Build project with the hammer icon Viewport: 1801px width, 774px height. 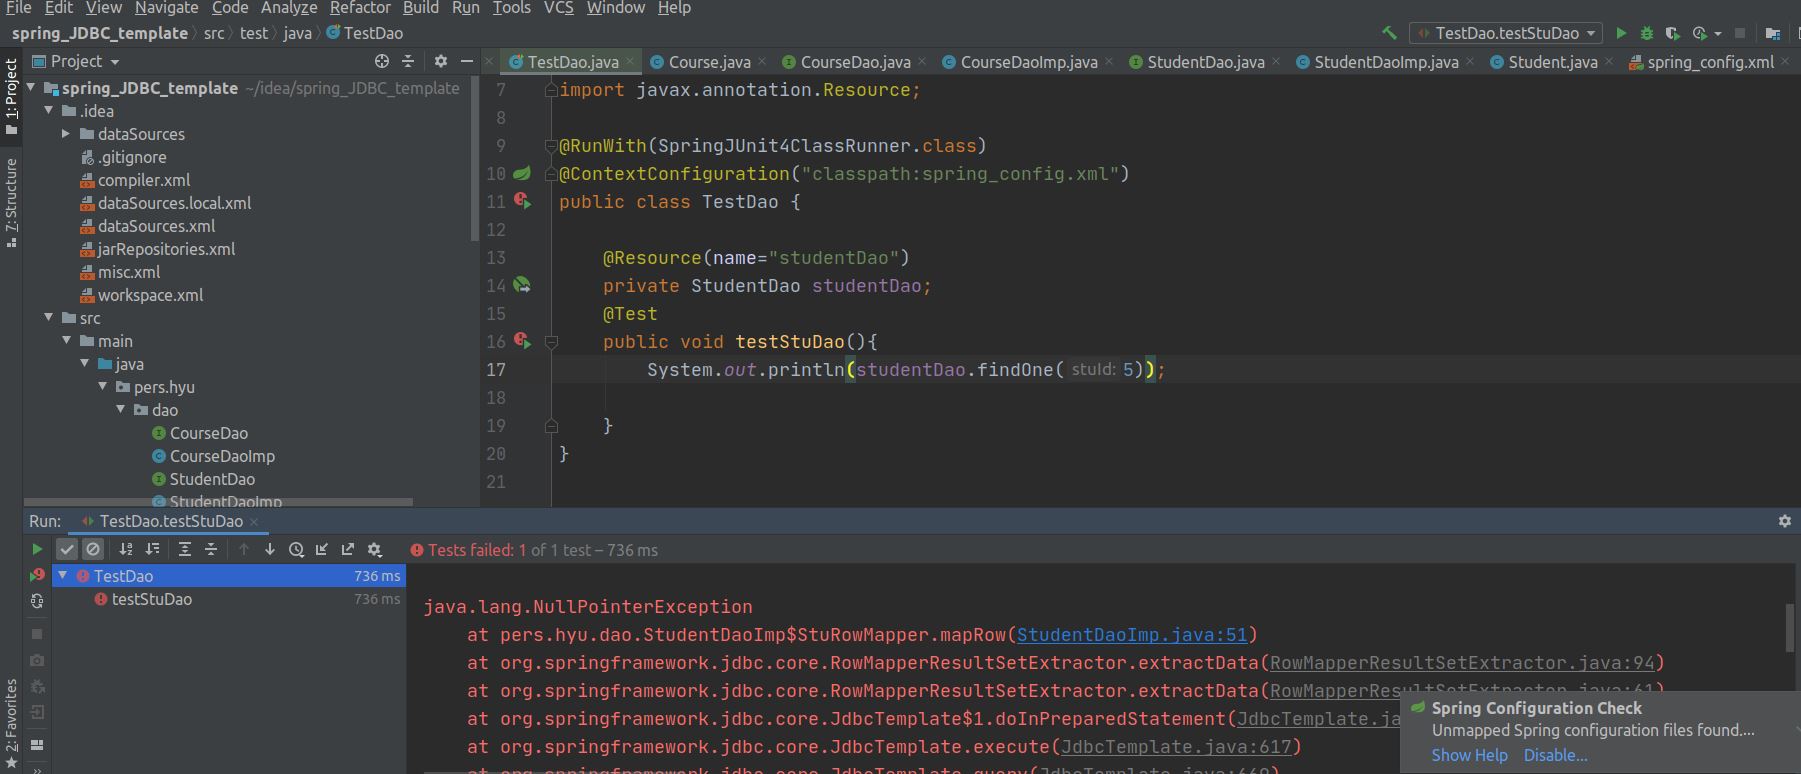click(1389, 33)
